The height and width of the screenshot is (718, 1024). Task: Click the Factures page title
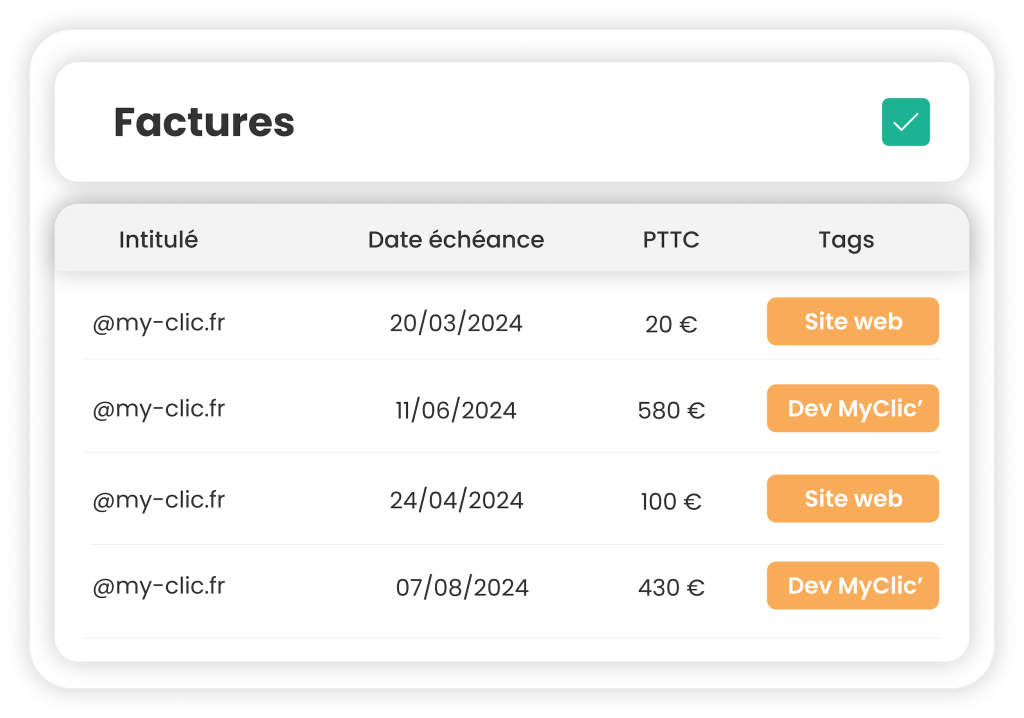[x=204, y=122]
